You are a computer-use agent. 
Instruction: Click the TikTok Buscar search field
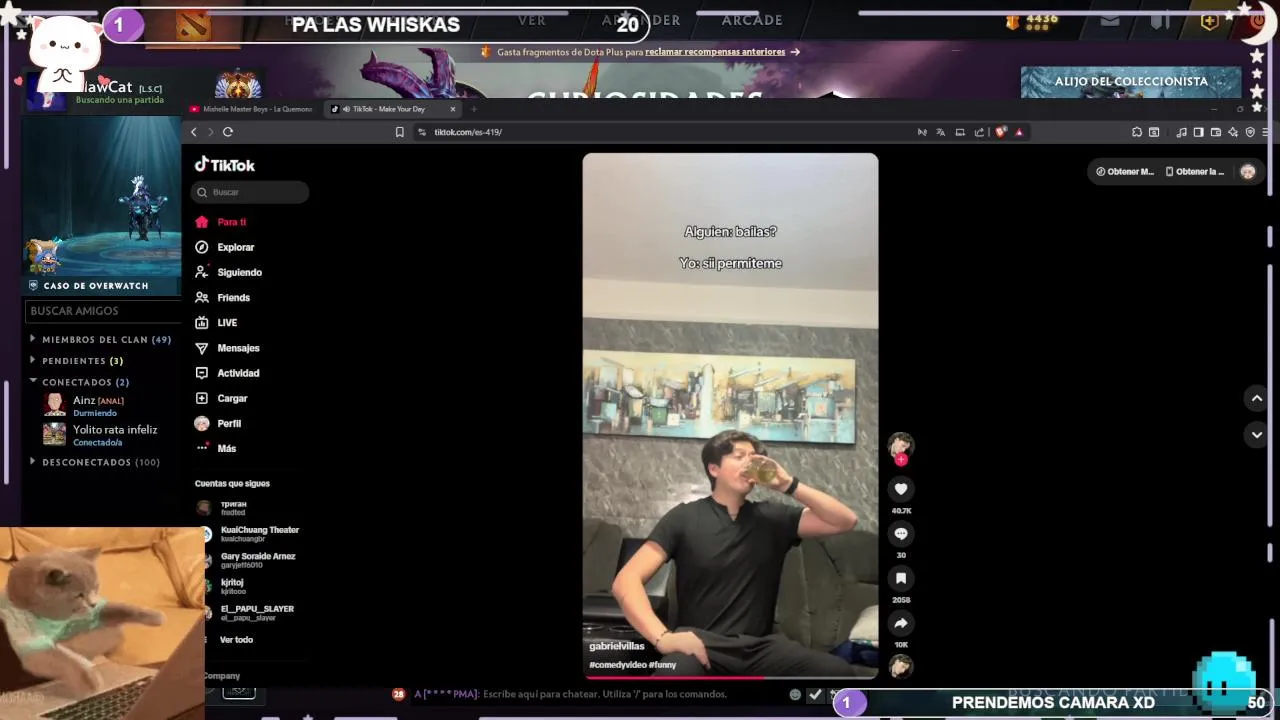250,192
